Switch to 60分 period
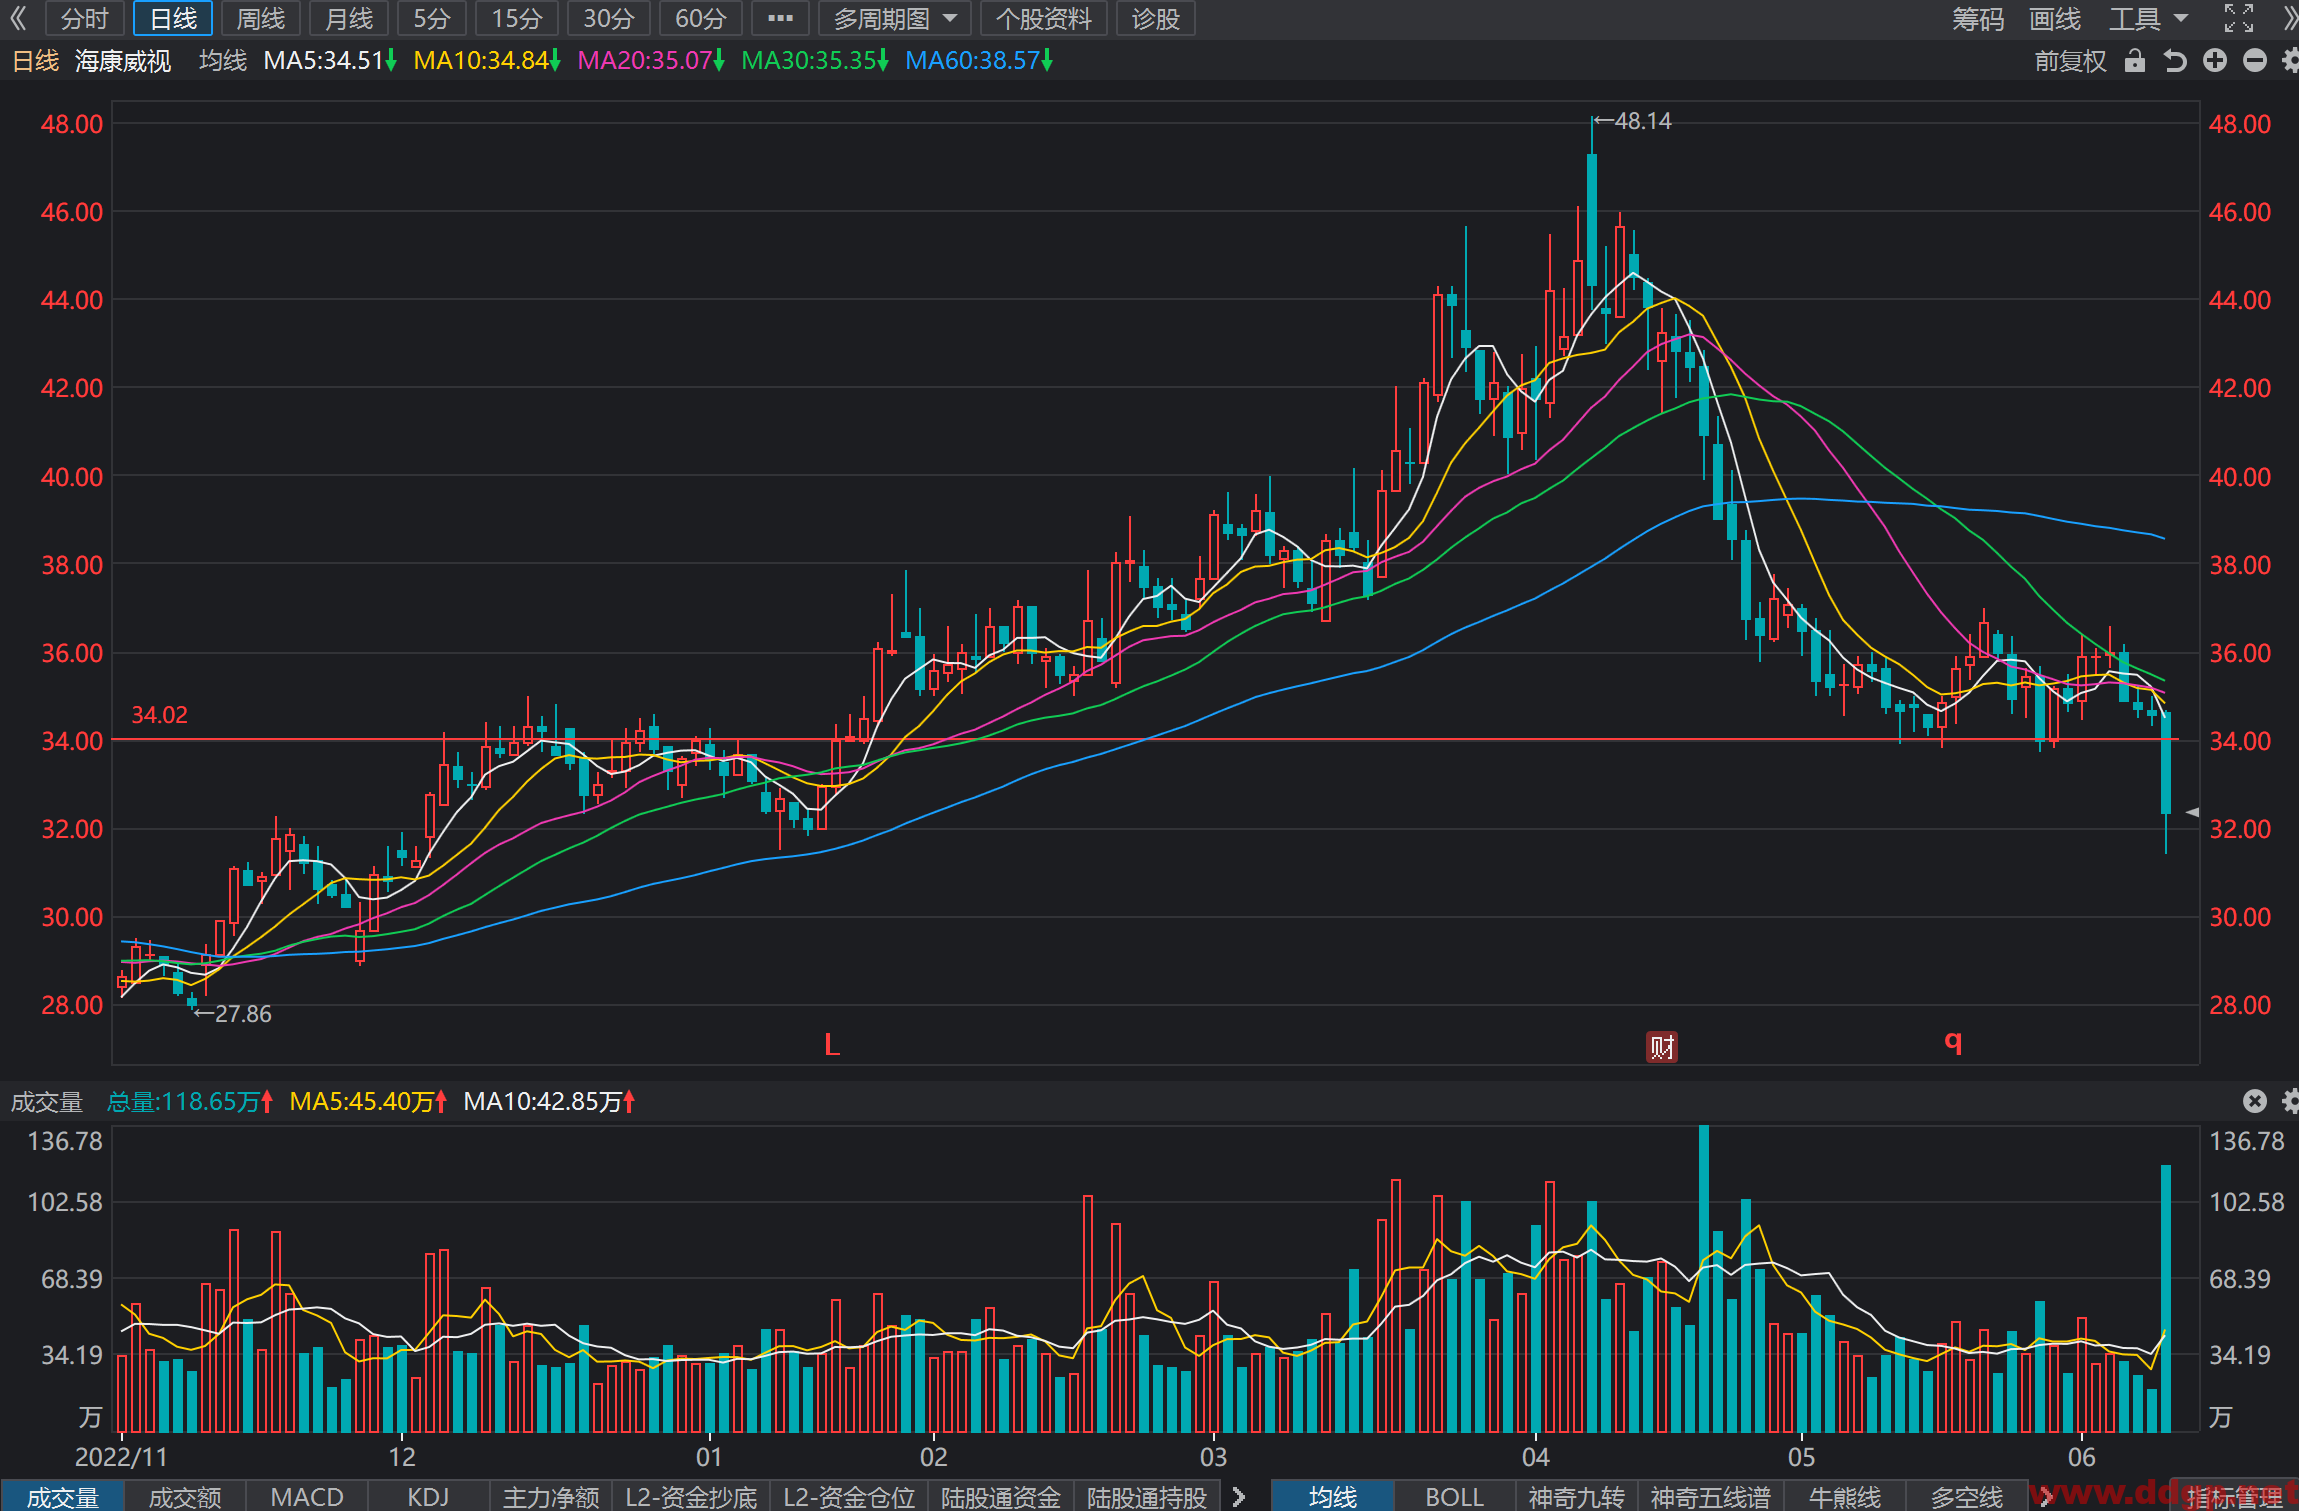Screen dimensions: 2299x1511 700,18
